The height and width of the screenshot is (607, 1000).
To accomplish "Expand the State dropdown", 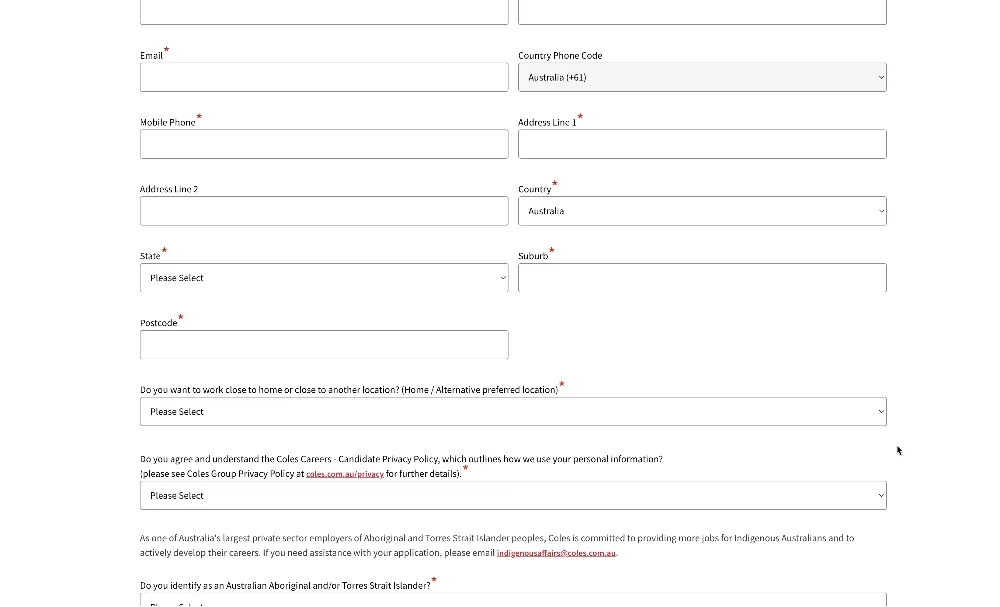I will [324, 278].
